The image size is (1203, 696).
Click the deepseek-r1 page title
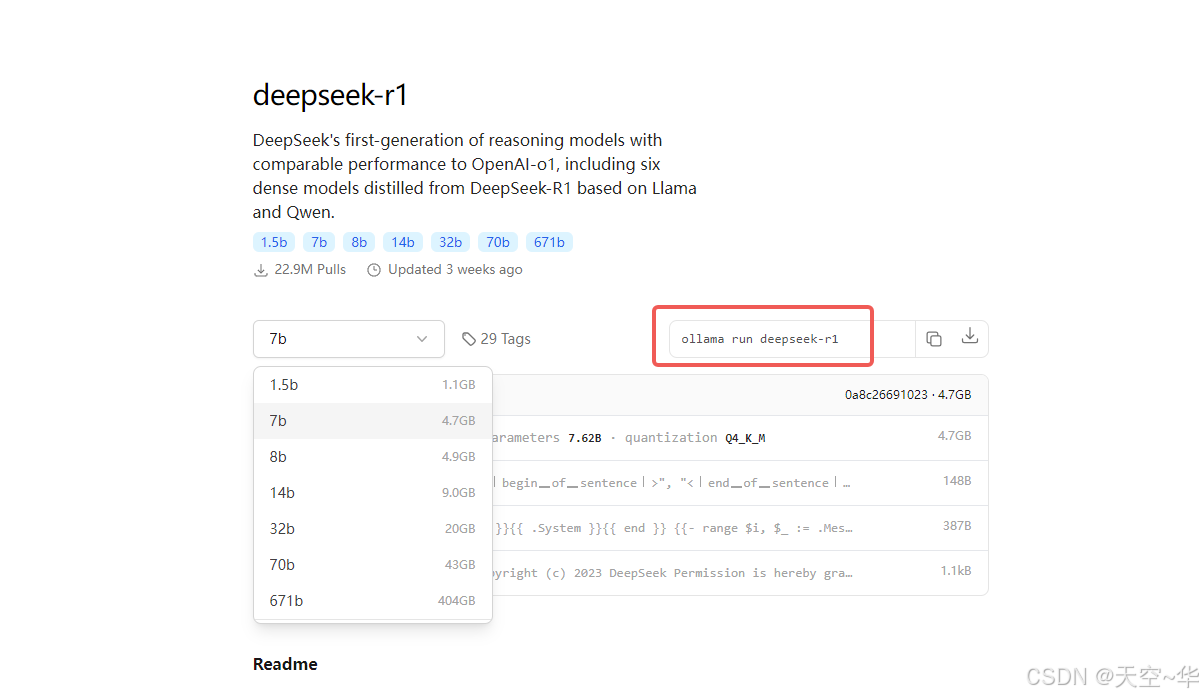[330, 95]
